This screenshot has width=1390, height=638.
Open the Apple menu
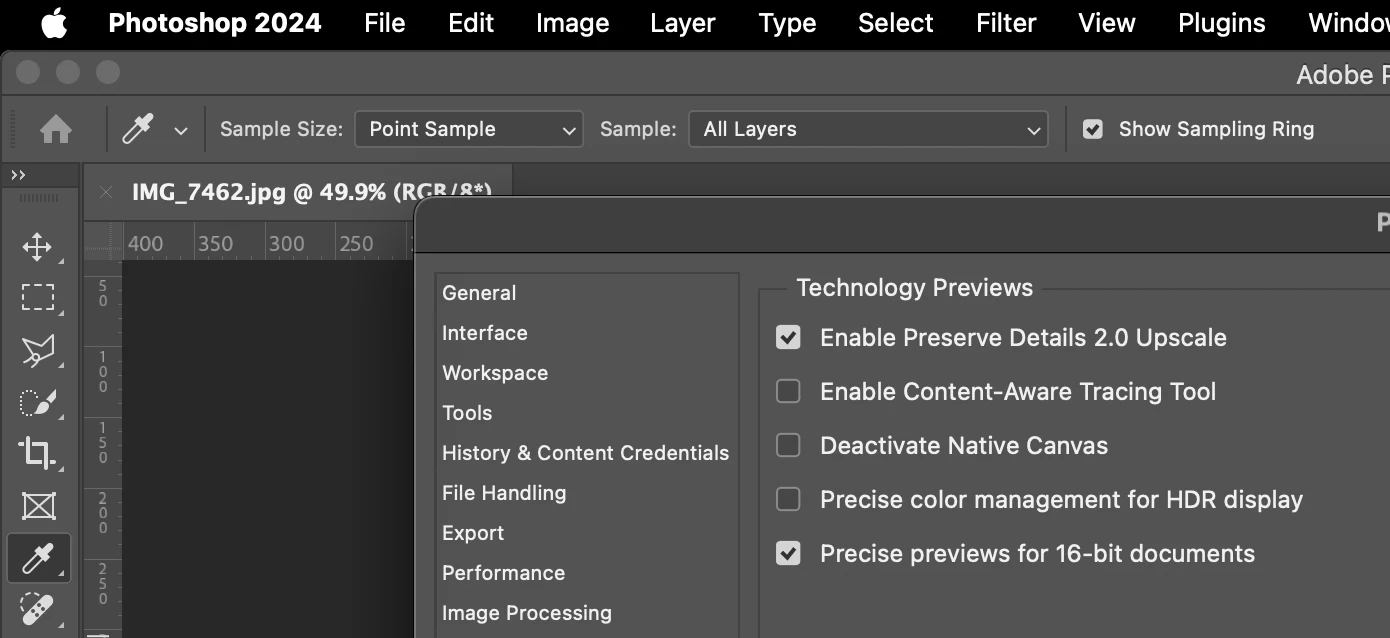(54, 23)
